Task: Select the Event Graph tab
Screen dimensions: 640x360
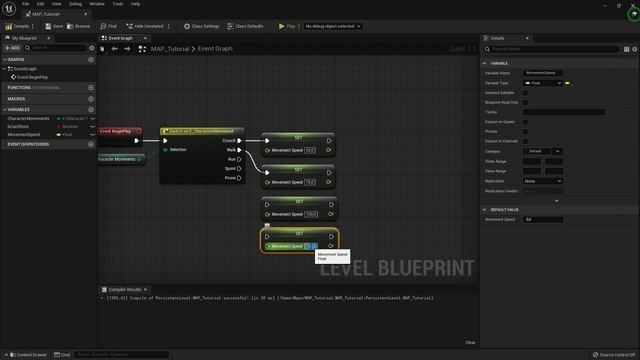Action: (x=124, y=38)
